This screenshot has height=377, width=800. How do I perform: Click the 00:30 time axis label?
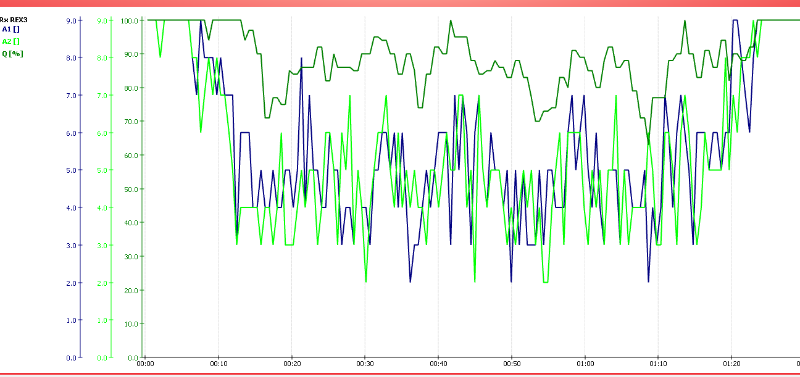tap(365, 364)
